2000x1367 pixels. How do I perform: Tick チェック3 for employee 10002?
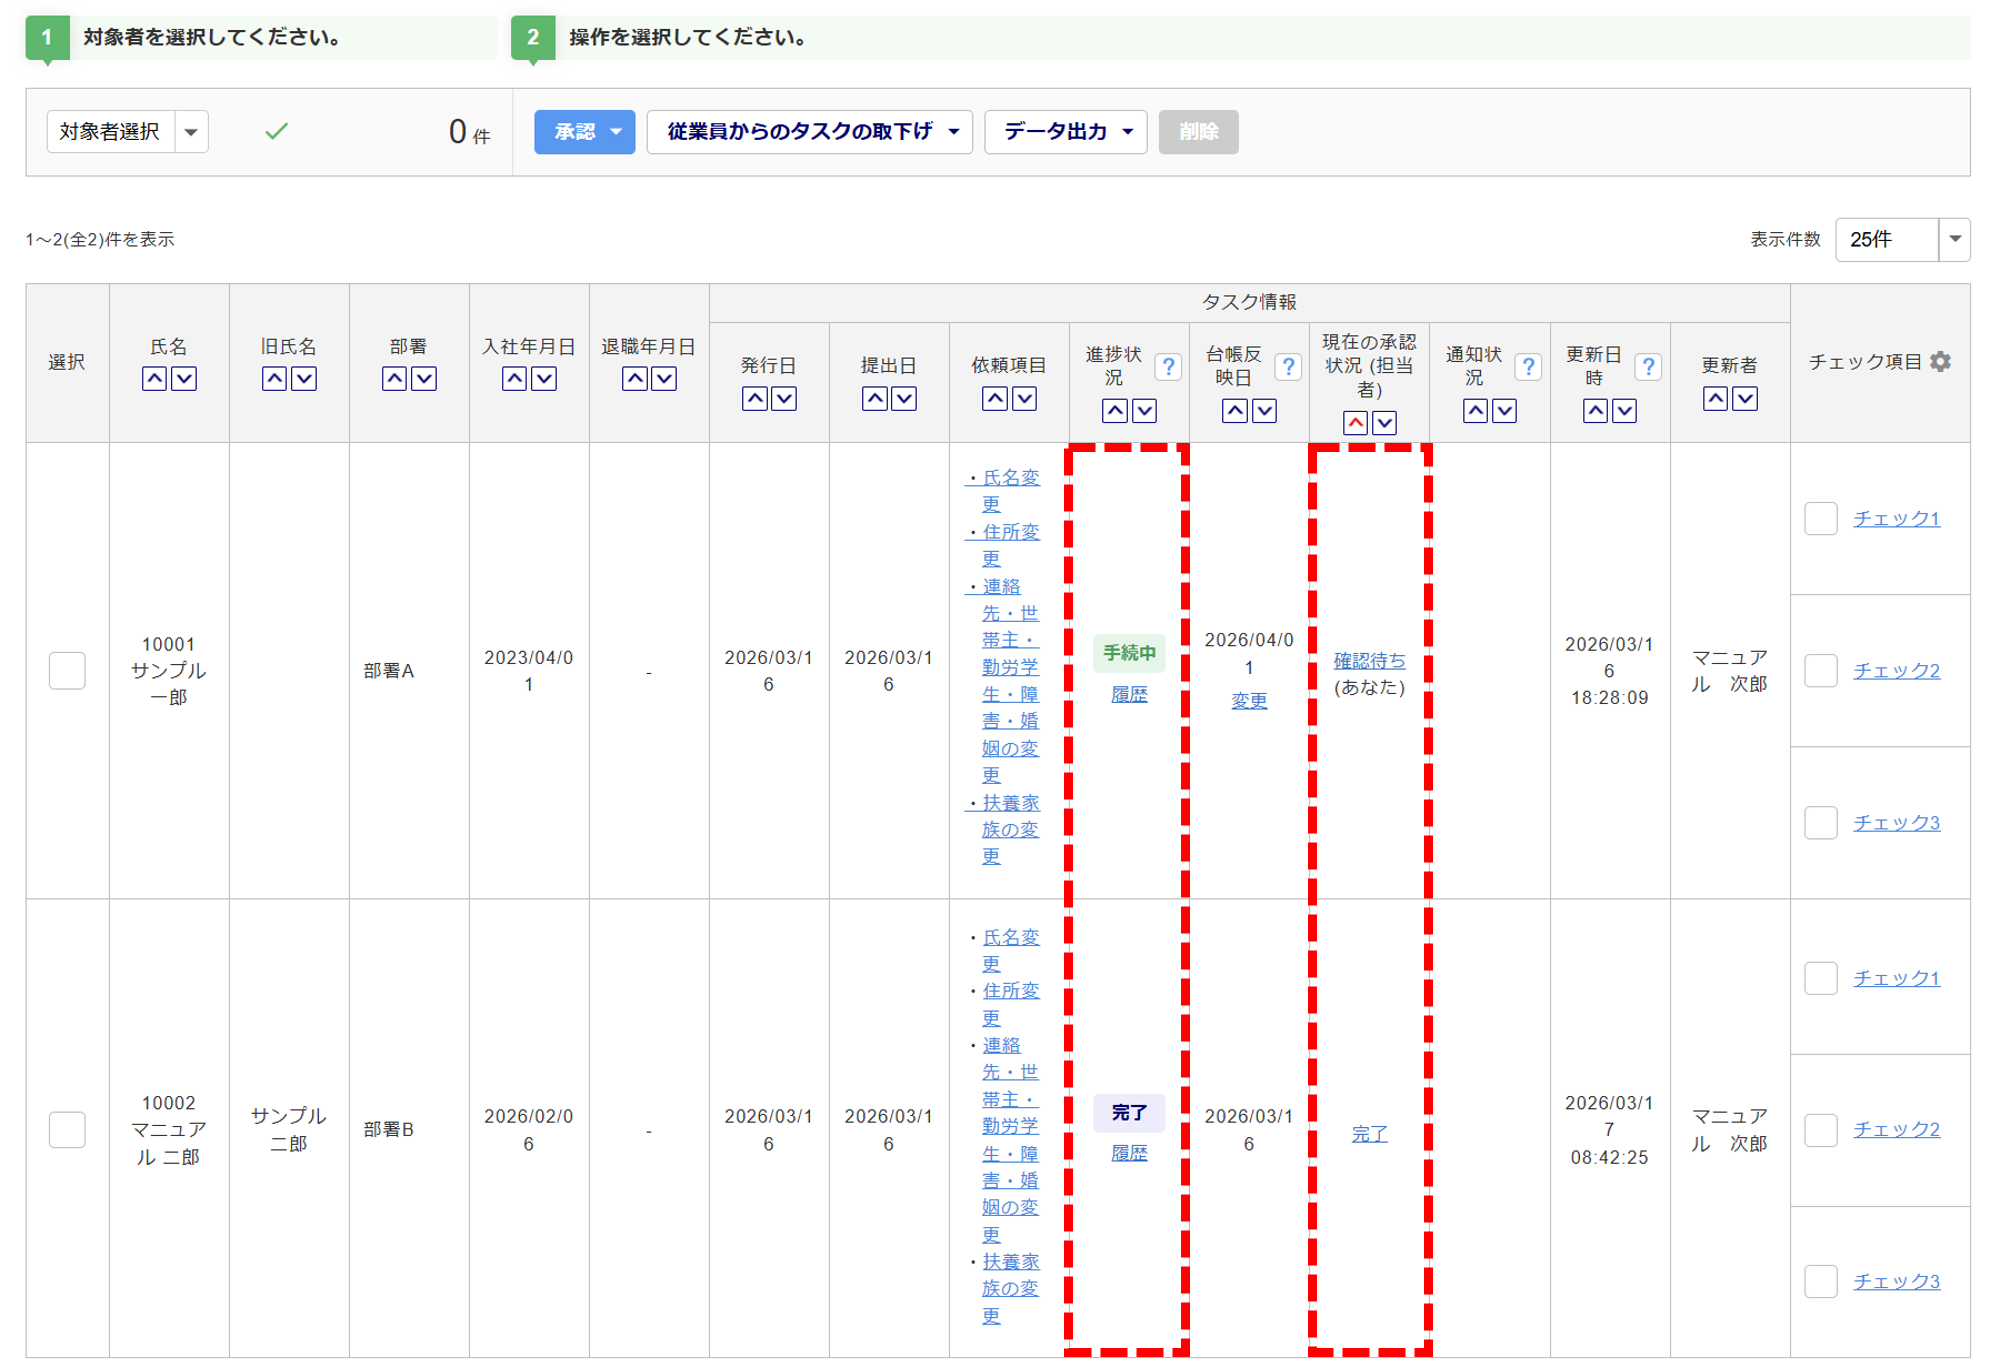1820,1281
